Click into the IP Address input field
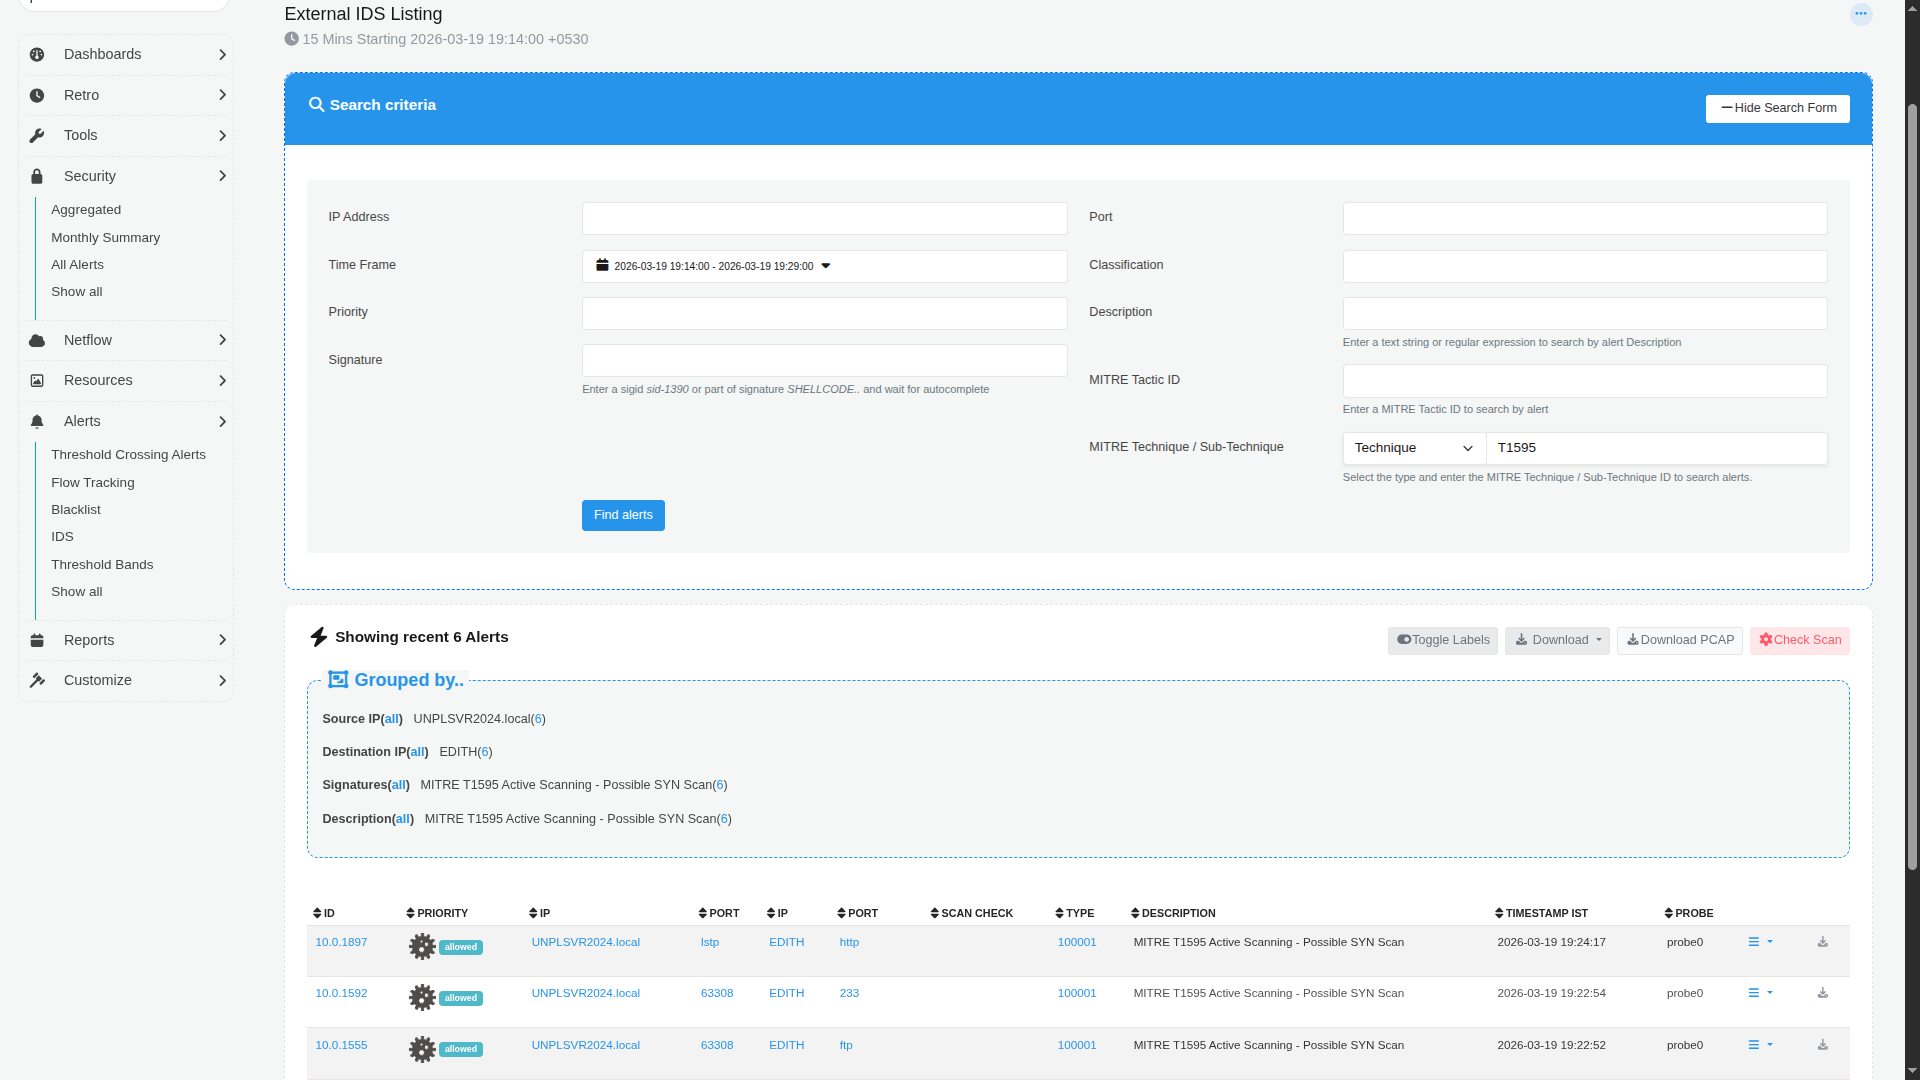1920x1080 pixels. coord(824,219)
